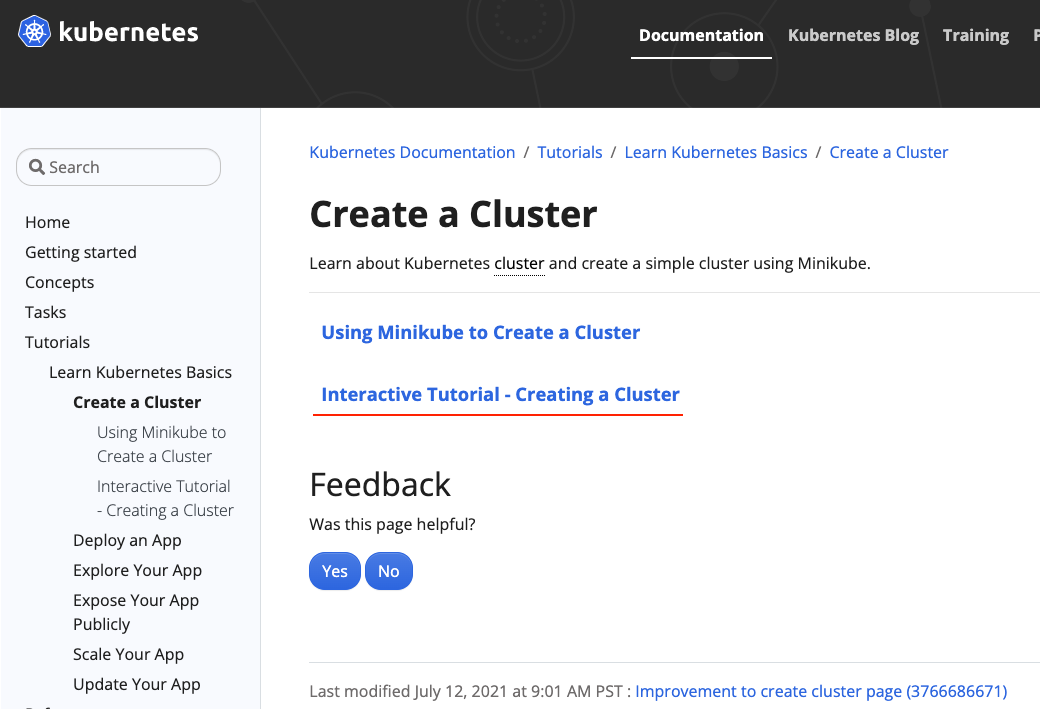Collapse Tutorials section in sidebar
The height and width of the screenshot is (709, 1040).
coord(57,342)
